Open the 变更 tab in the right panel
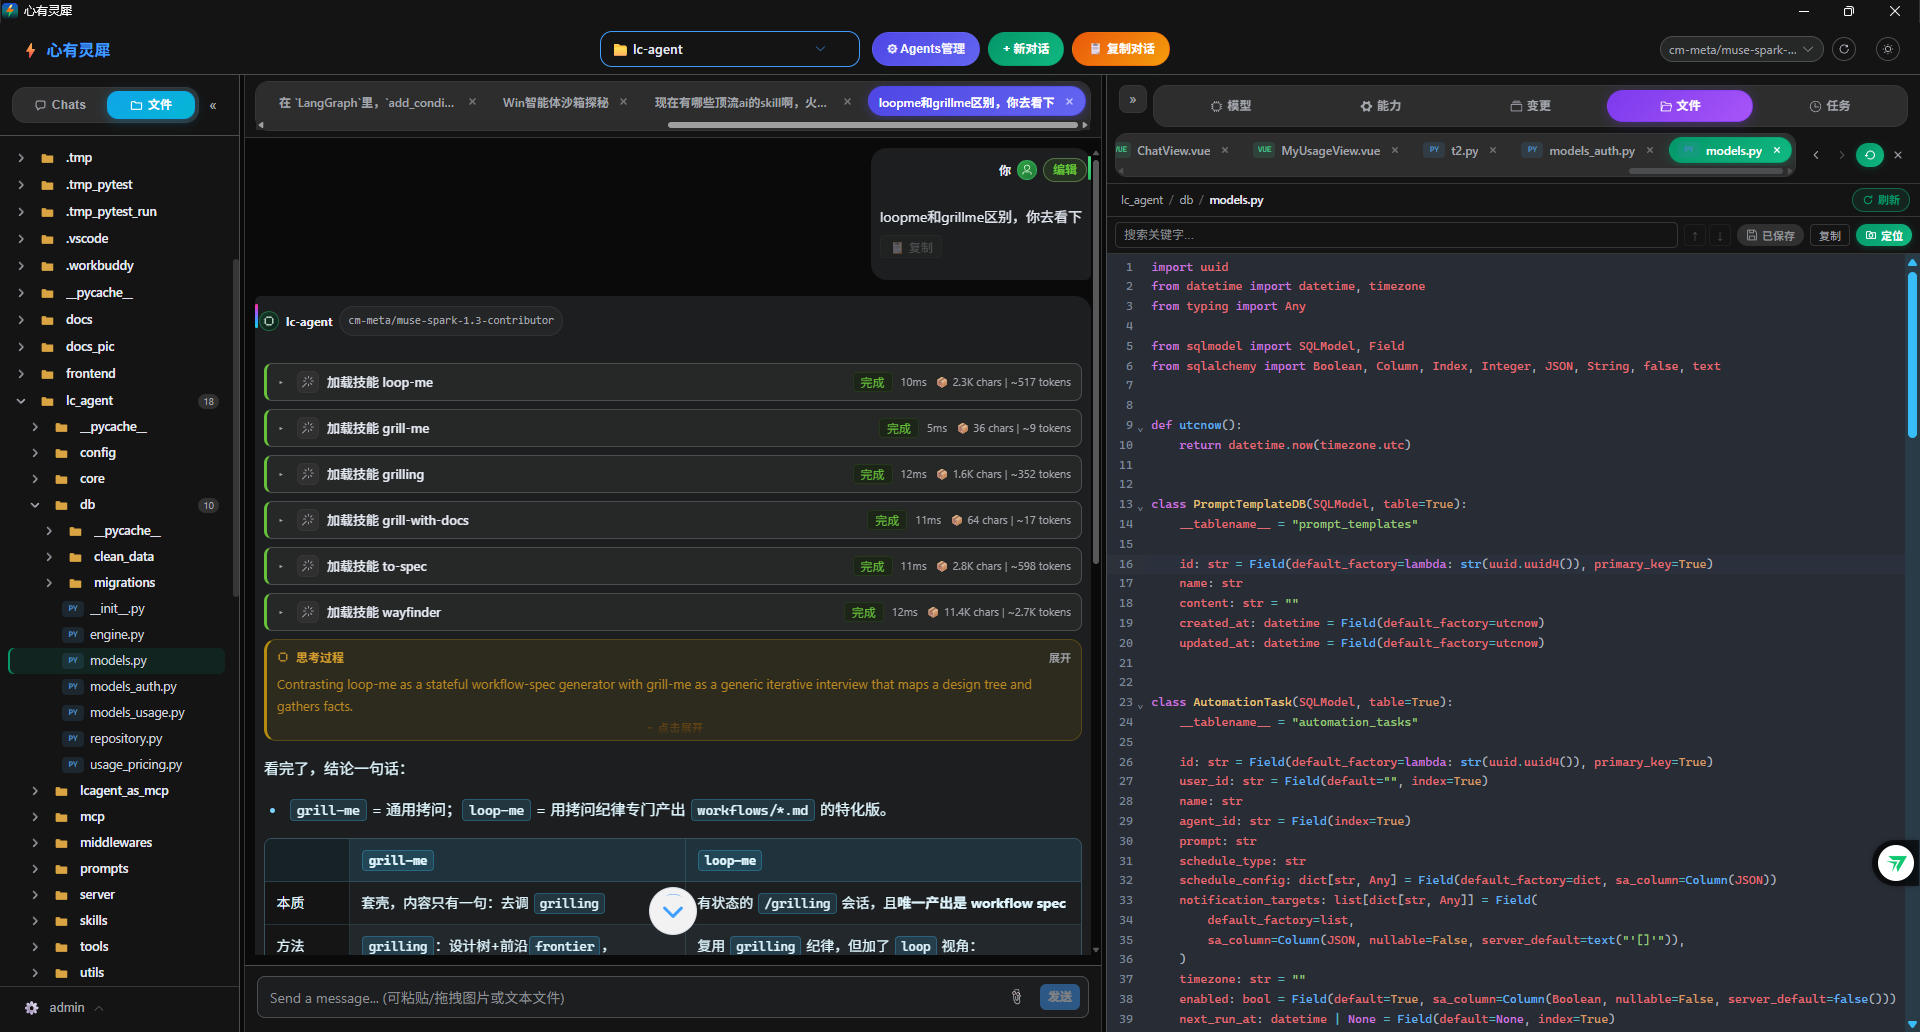 (x=1530, y=106)
